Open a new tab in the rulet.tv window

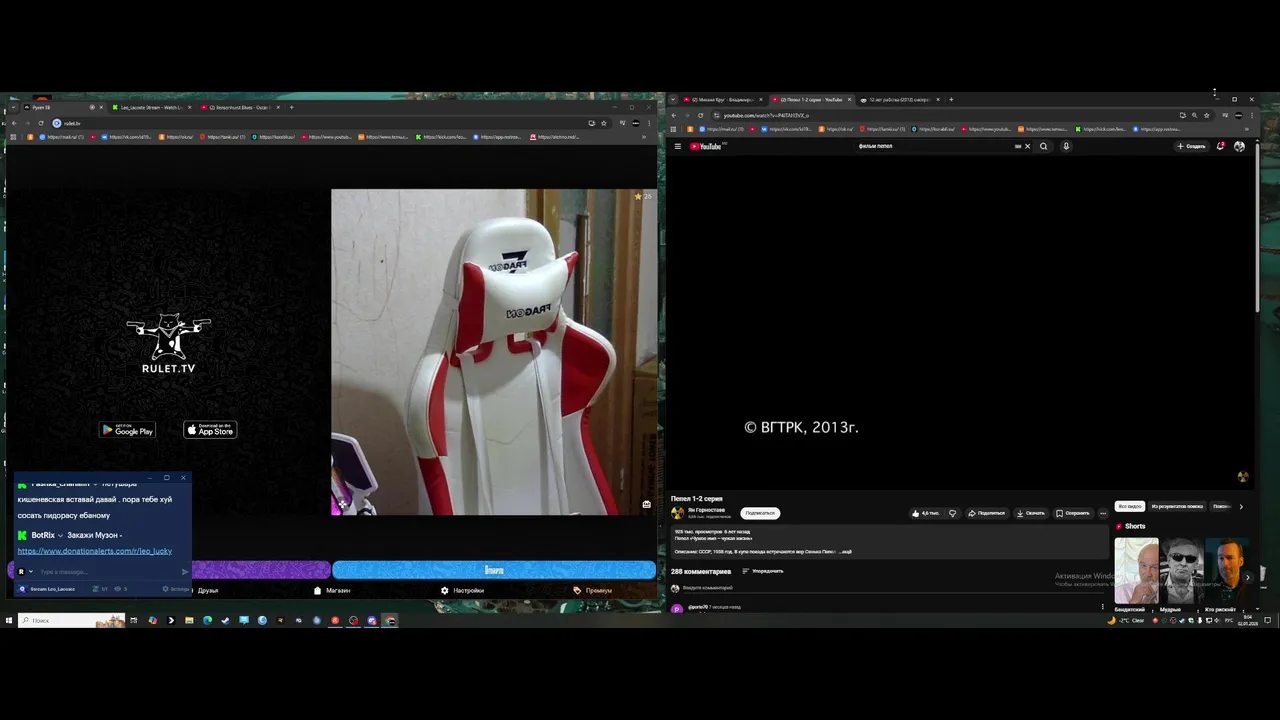[292, 107]
